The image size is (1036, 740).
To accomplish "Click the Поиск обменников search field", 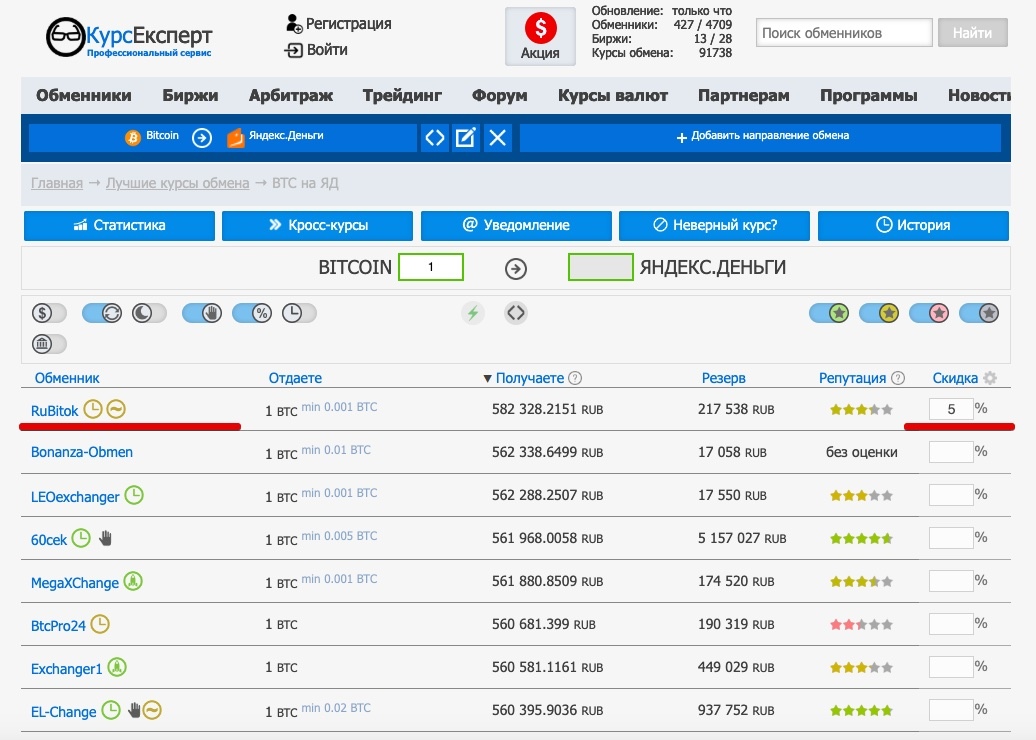I will click(x=844, y=33).
